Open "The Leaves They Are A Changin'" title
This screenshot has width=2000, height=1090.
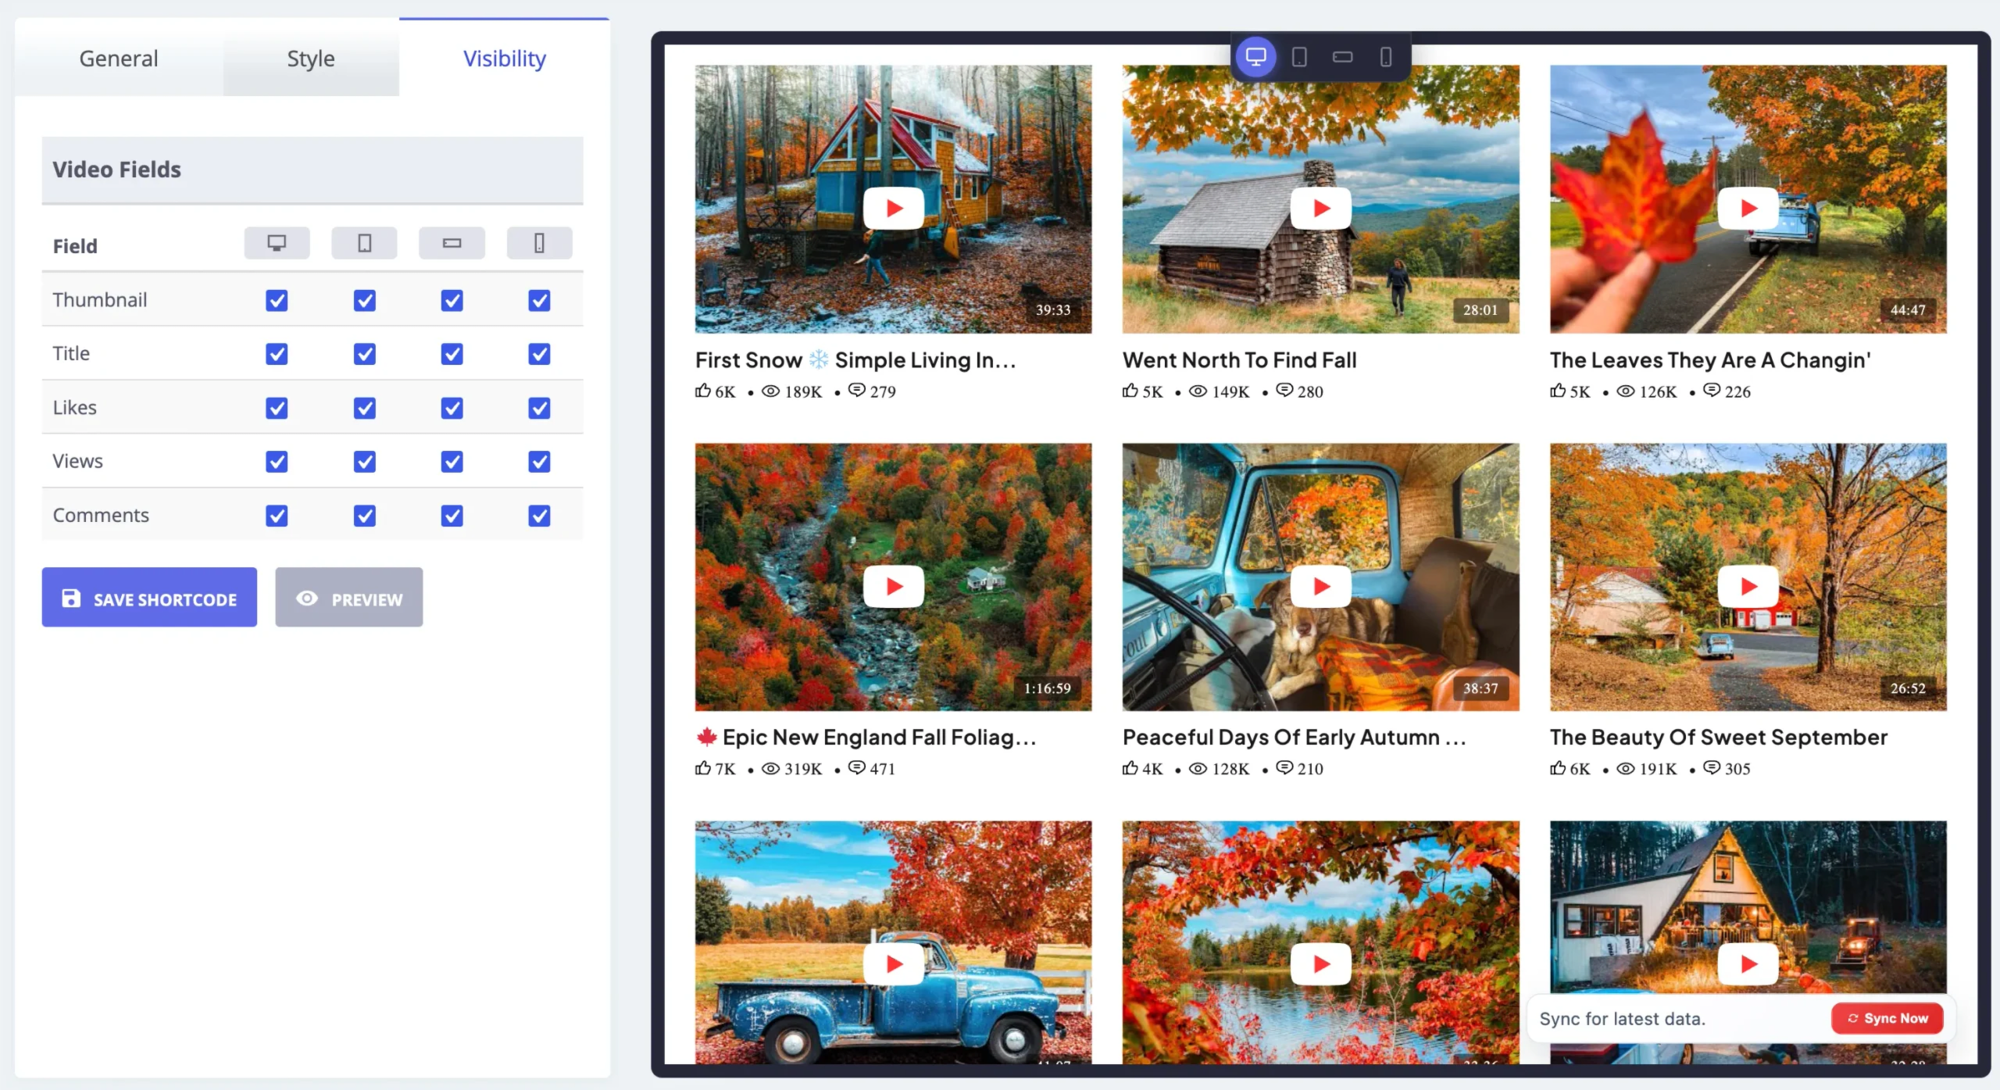(1710, 360)
